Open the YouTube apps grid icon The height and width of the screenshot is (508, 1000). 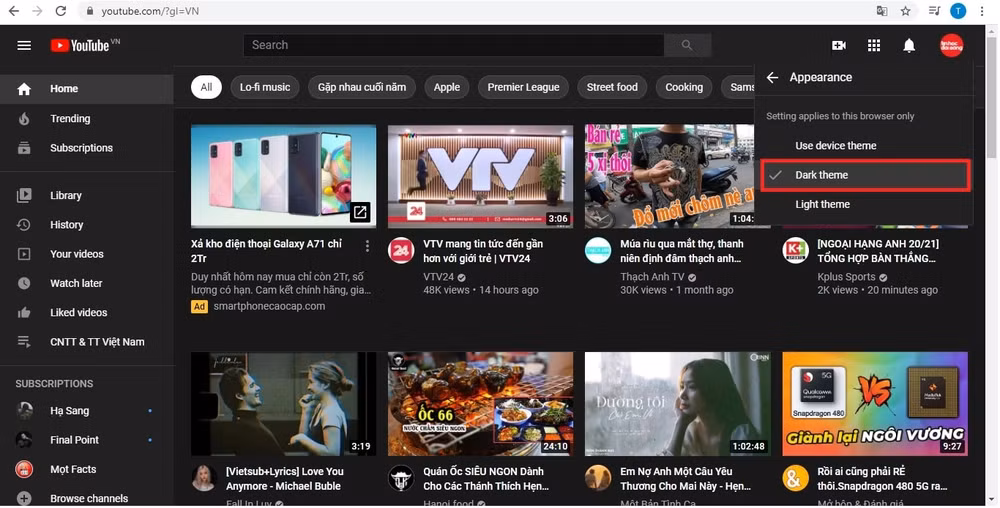(x=874, y=45)
